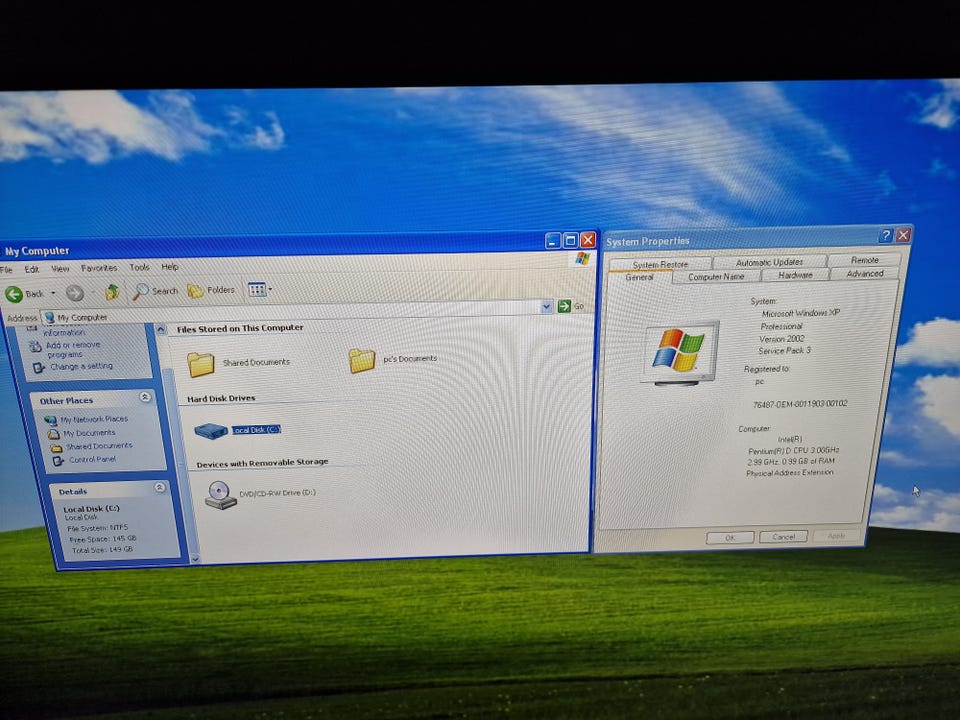960x720 pixels.
Task: Open the Help menu in My Computer
Action: (170, 267)
